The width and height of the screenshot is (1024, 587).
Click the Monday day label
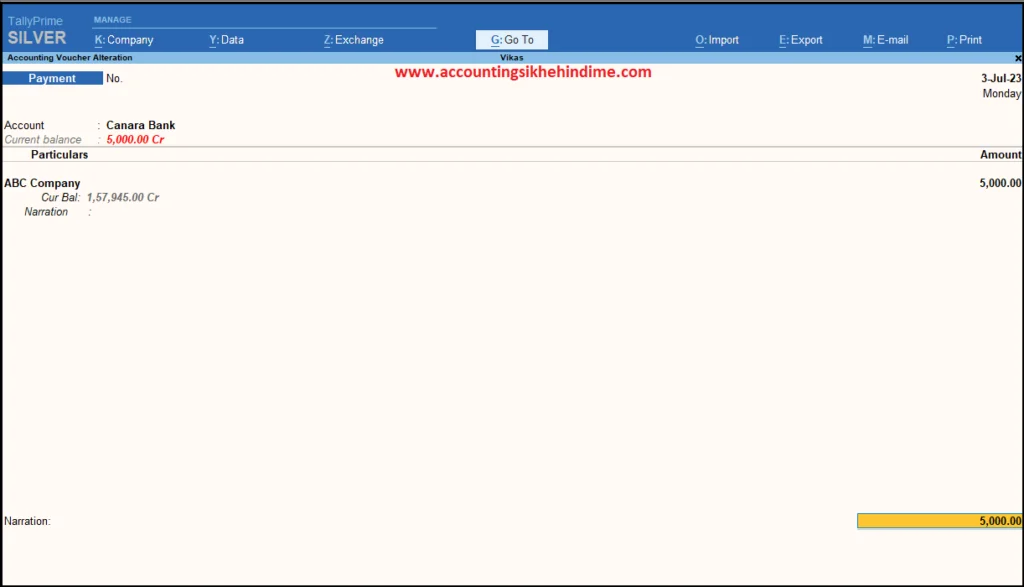click(1002, 93)
